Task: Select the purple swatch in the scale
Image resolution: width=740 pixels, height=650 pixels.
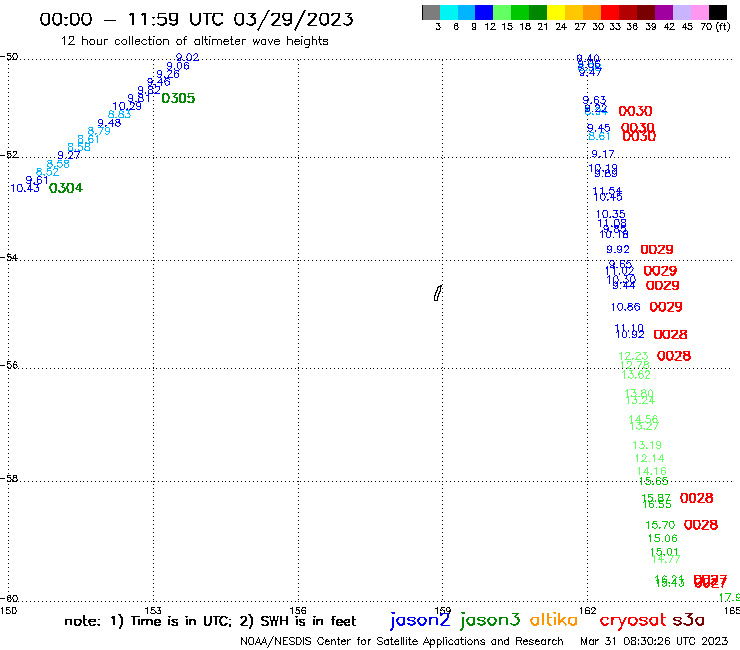Action: point(664,12)
